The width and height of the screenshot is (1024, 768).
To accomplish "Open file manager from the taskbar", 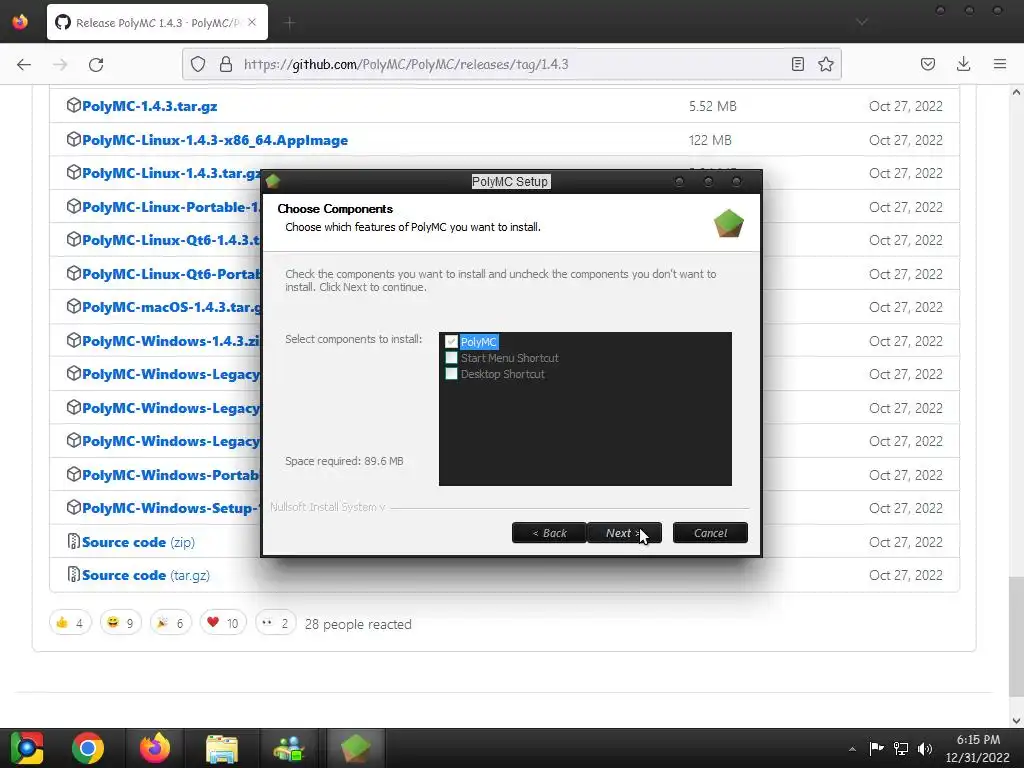I will click(222, 748).
